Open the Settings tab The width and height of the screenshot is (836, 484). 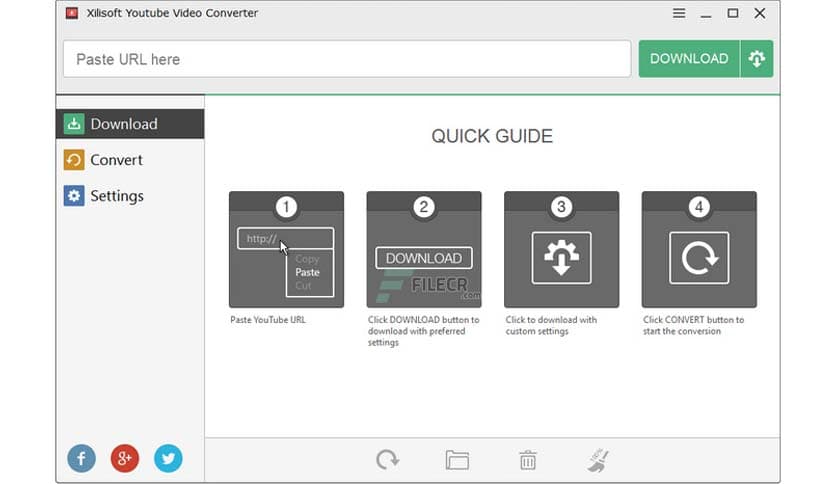130,196
